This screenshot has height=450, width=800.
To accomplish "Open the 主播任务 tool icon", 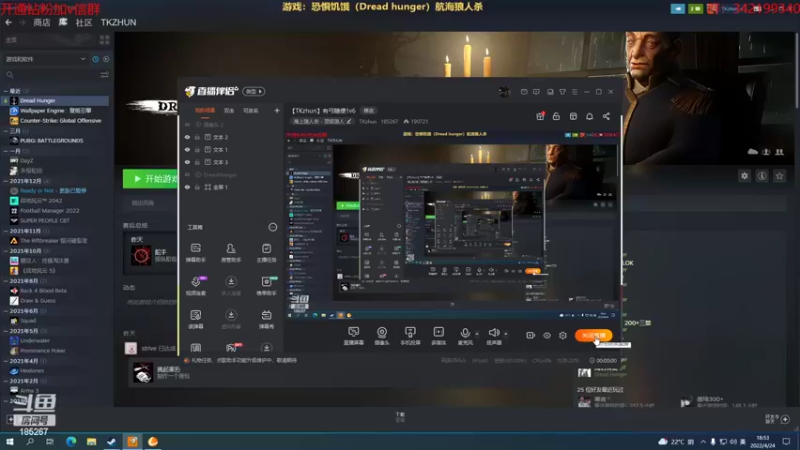I will pyautogui.click(x=266, y=252).
